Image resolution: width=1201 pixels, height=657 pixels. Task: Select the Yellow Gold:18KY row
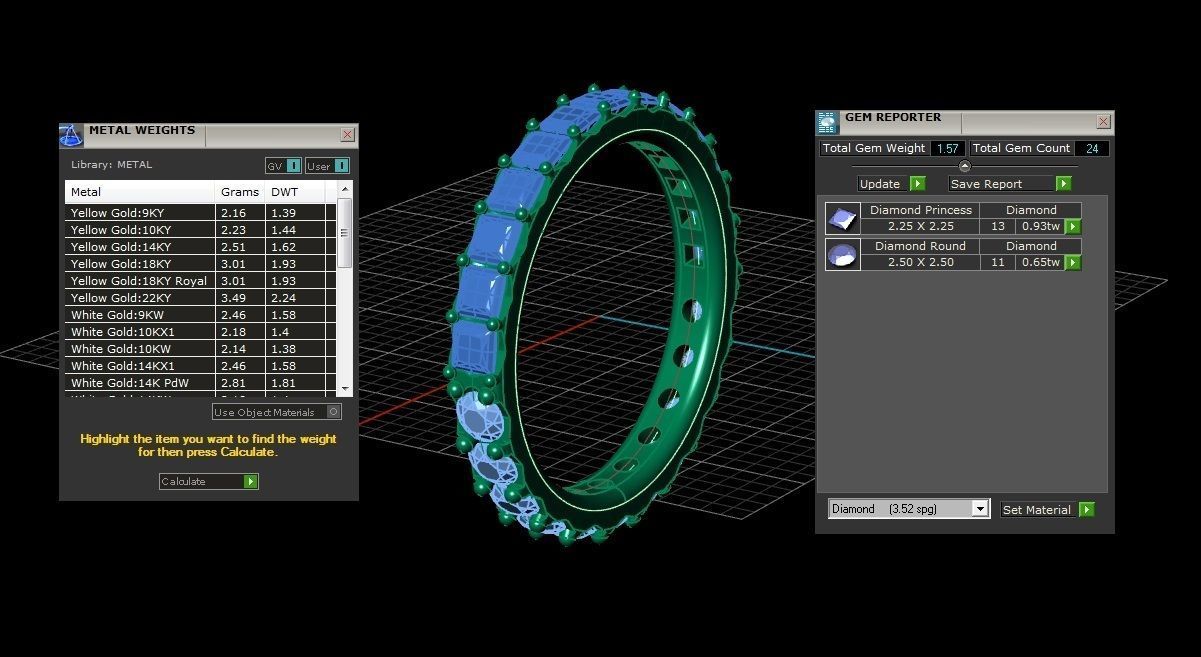[201, 264]
